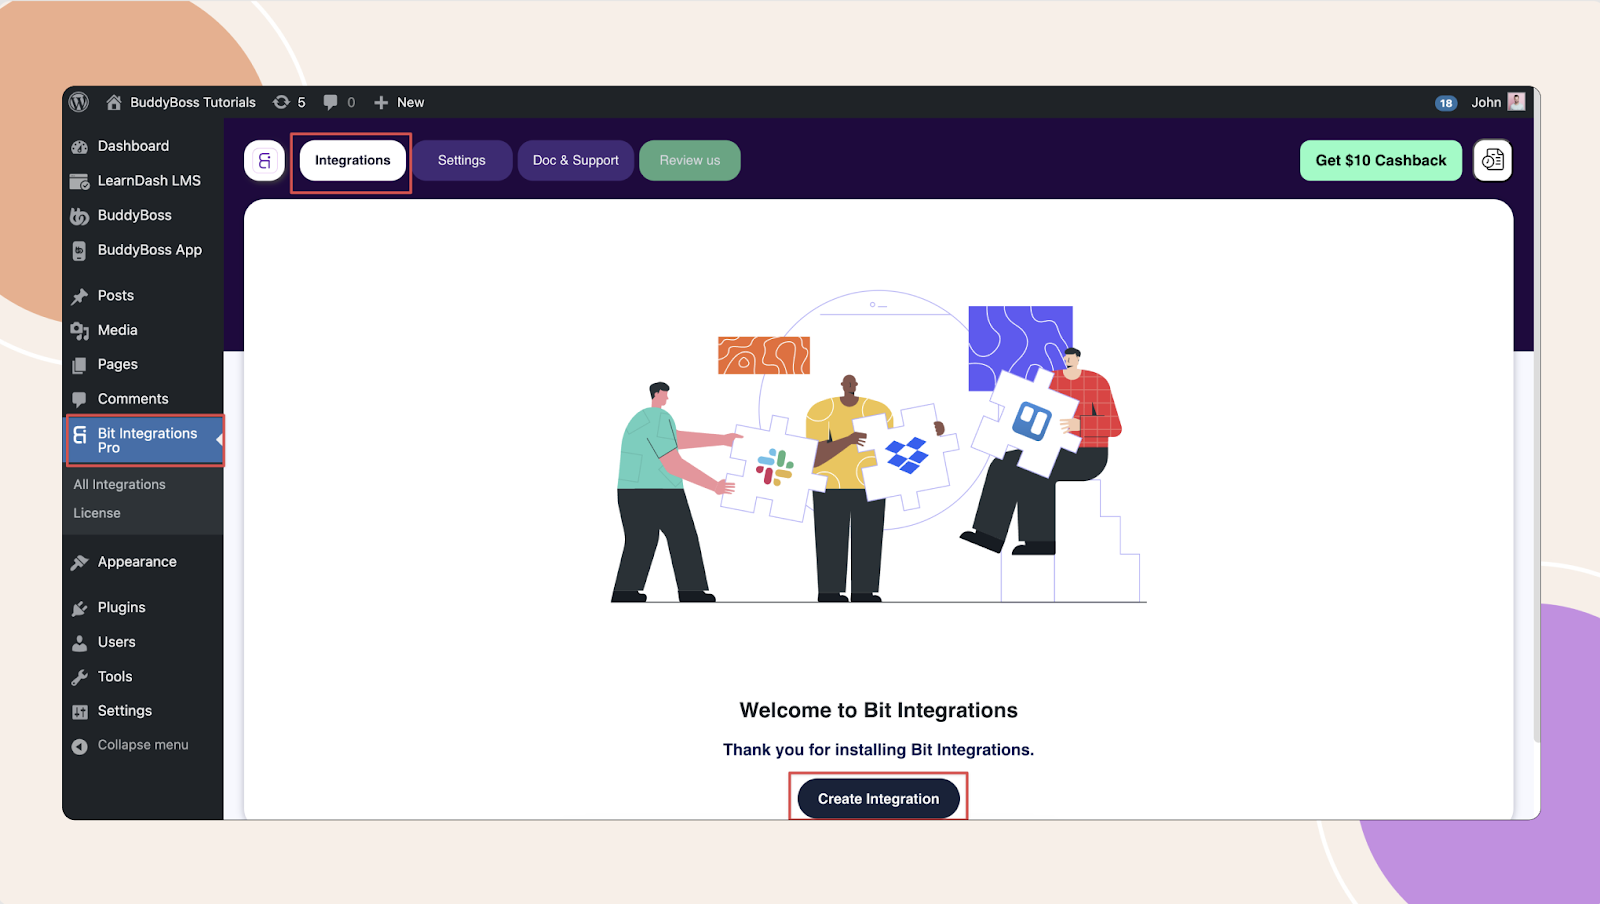Viewport: 1600px width, 904px height.
Task: Click Get $10 Cashback button
Action: [1381, 160]
